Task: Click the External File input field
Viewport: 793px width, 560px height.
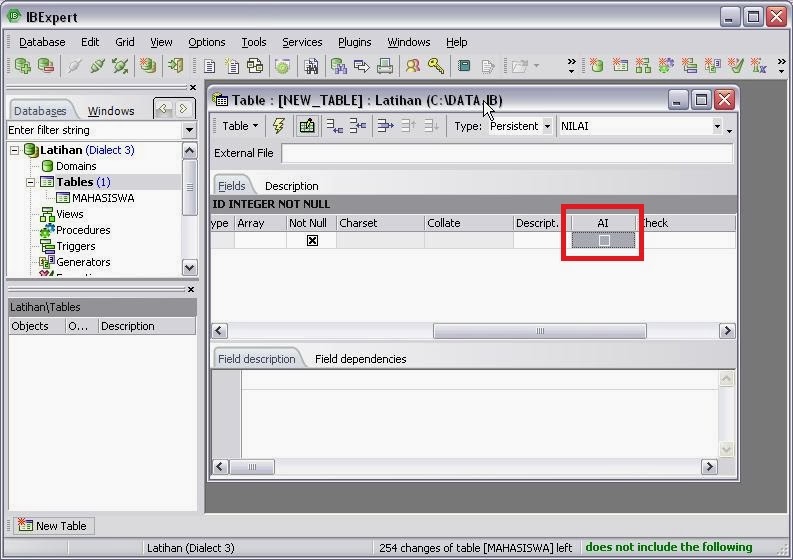Action: pyautogui.click(x=507, y=153)
